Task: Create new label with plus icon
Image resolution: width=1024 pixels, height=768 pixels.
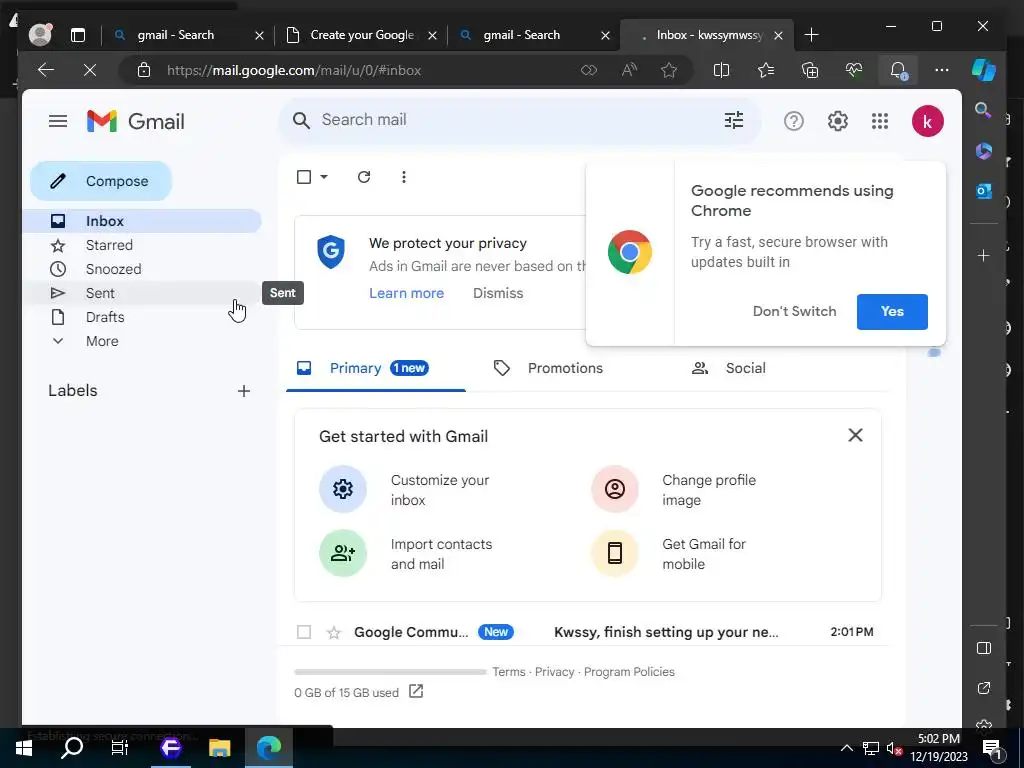Action: [244, 391]
